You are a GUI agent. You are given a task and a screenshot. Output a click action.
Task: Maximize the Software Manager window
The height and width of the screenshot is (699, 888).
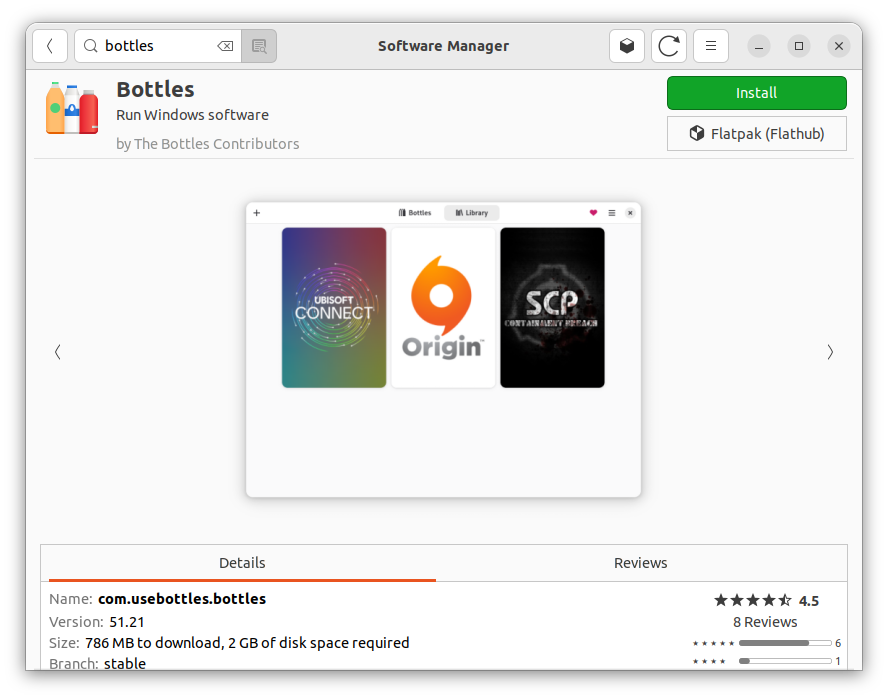point(799,46)
